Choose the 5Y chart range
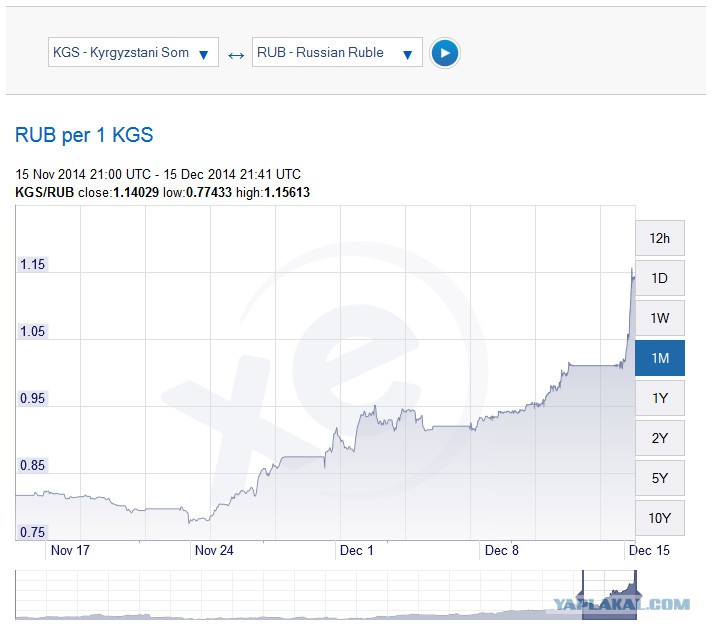Viewport: 716px width, 634px height. 659,478
